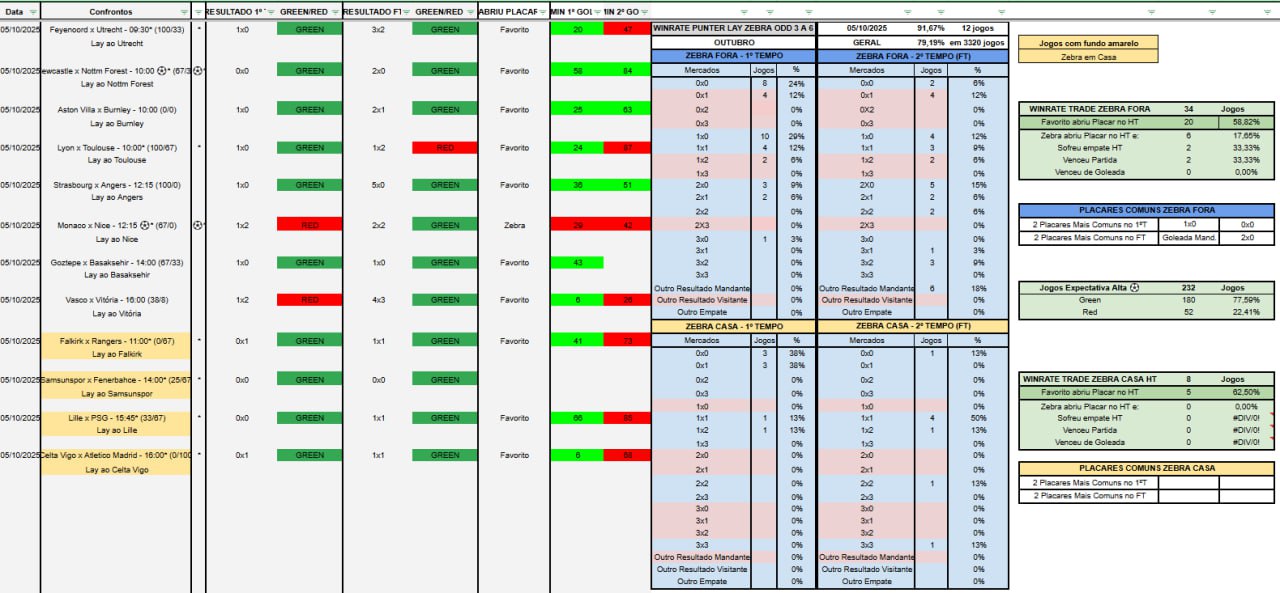The width and height of the screenshot is (1280, 593).
Task: Select the Feyenoord x Utrecht match cell
Action: click(x=116, y=30)
